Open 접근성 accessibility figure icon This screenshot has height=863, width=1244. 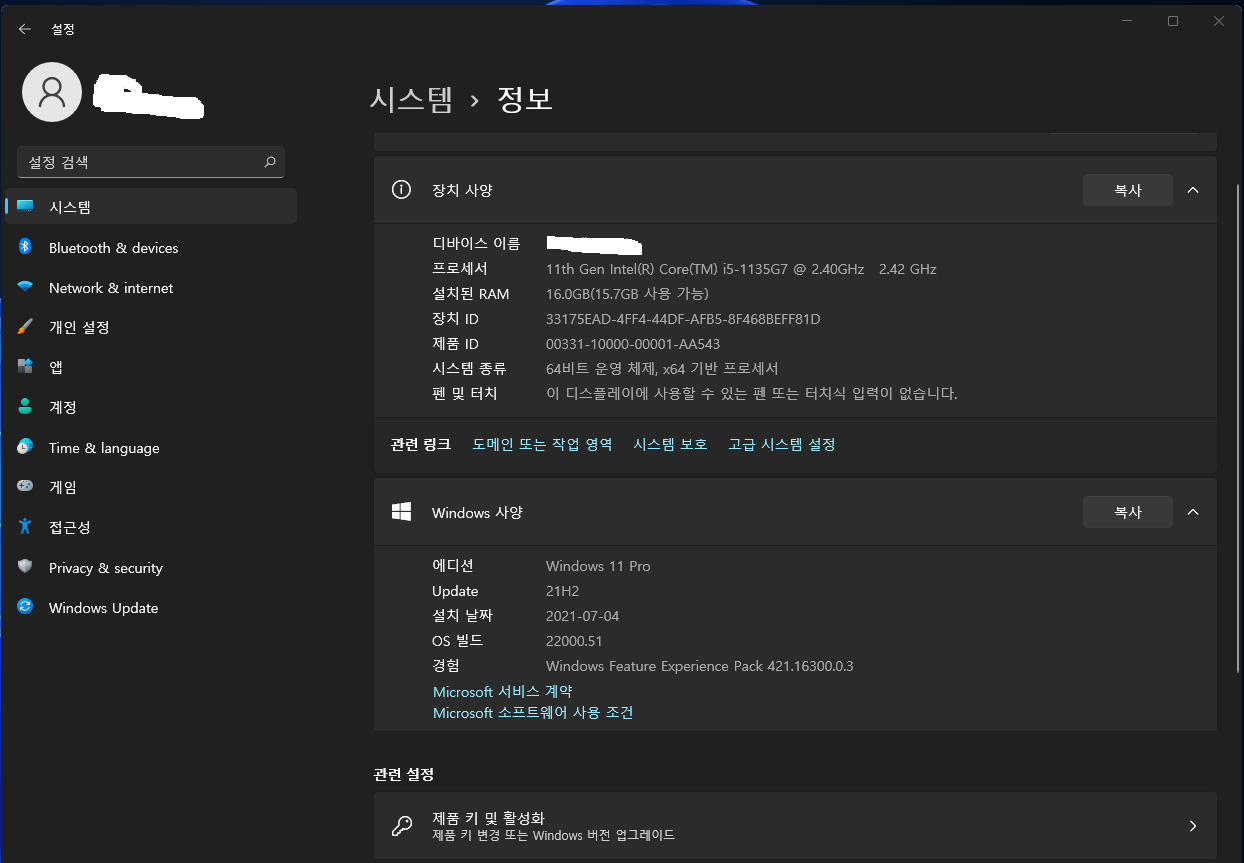pyautogui.click(x=25, y=527)
